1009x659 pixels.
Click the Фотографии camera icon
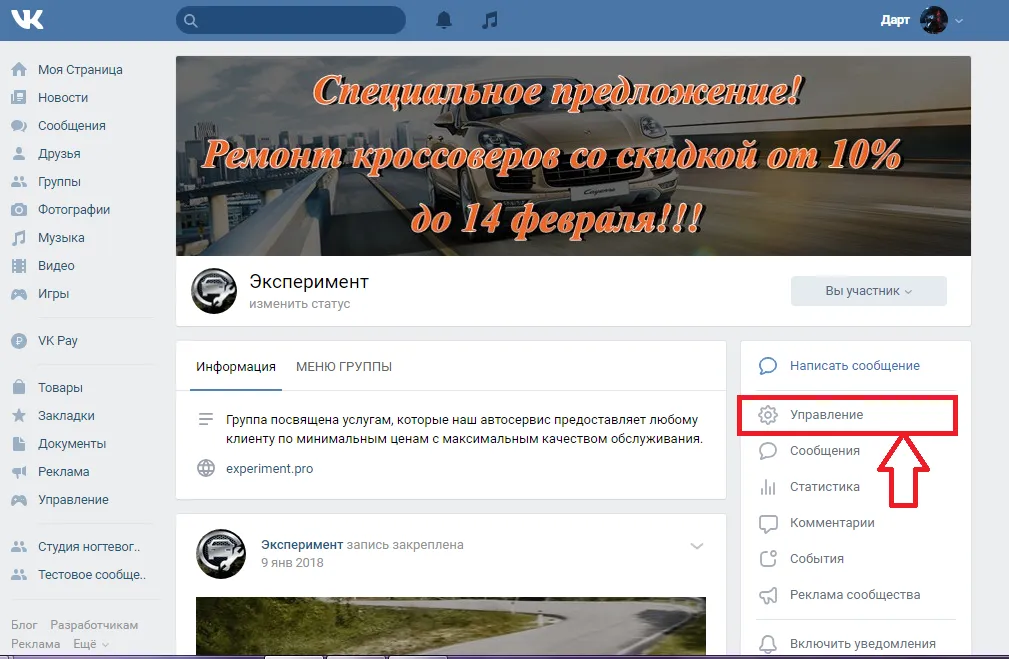(19, 209)
